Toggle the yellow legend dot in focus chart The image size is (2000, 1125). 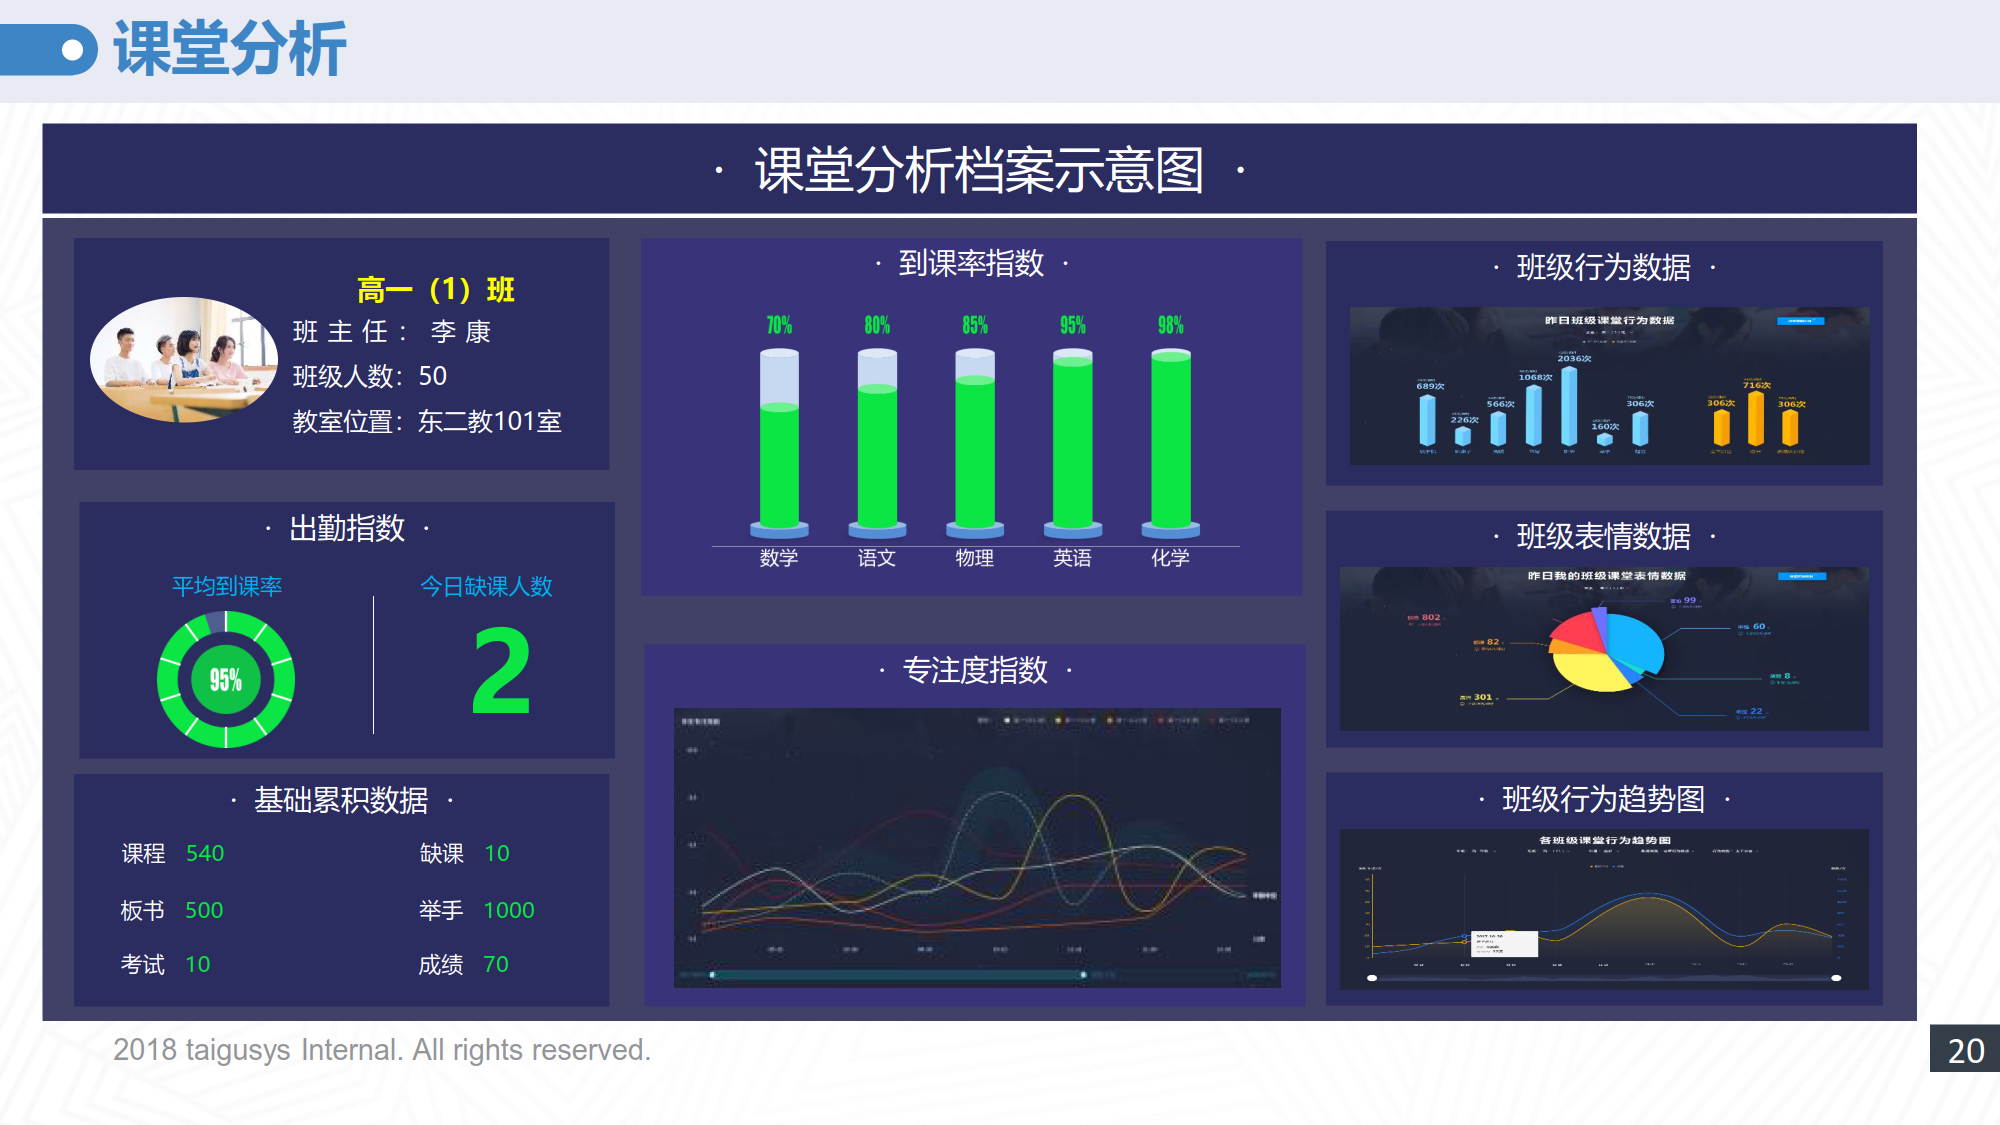tap(1058, 720)
